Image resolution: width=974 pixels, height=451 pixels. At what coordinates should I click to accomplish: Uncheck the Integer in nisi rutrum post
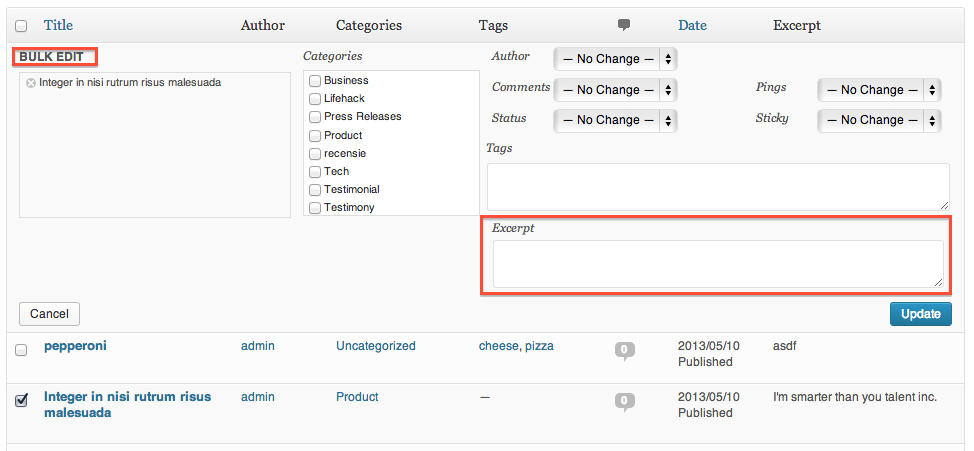click(x=21, y=401)
